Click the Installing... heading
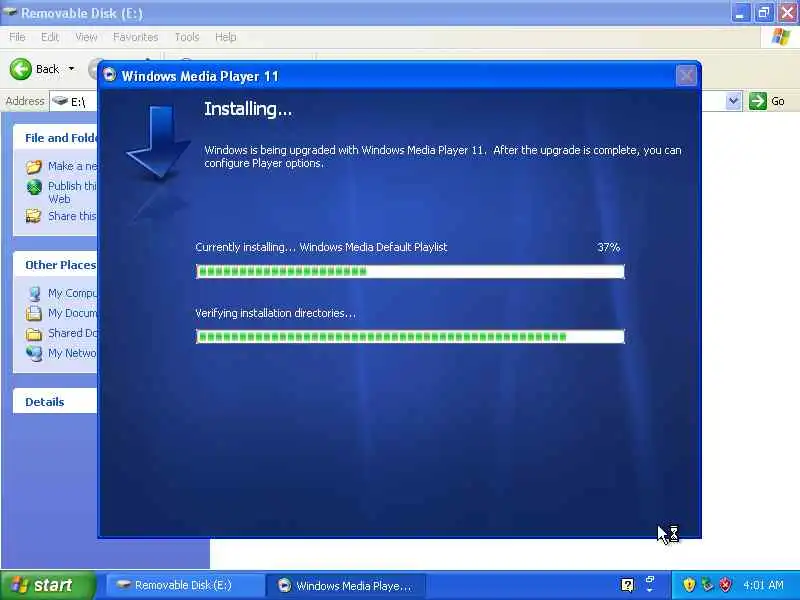This screenshot has height=600, width=800. (x=248, y=109)
